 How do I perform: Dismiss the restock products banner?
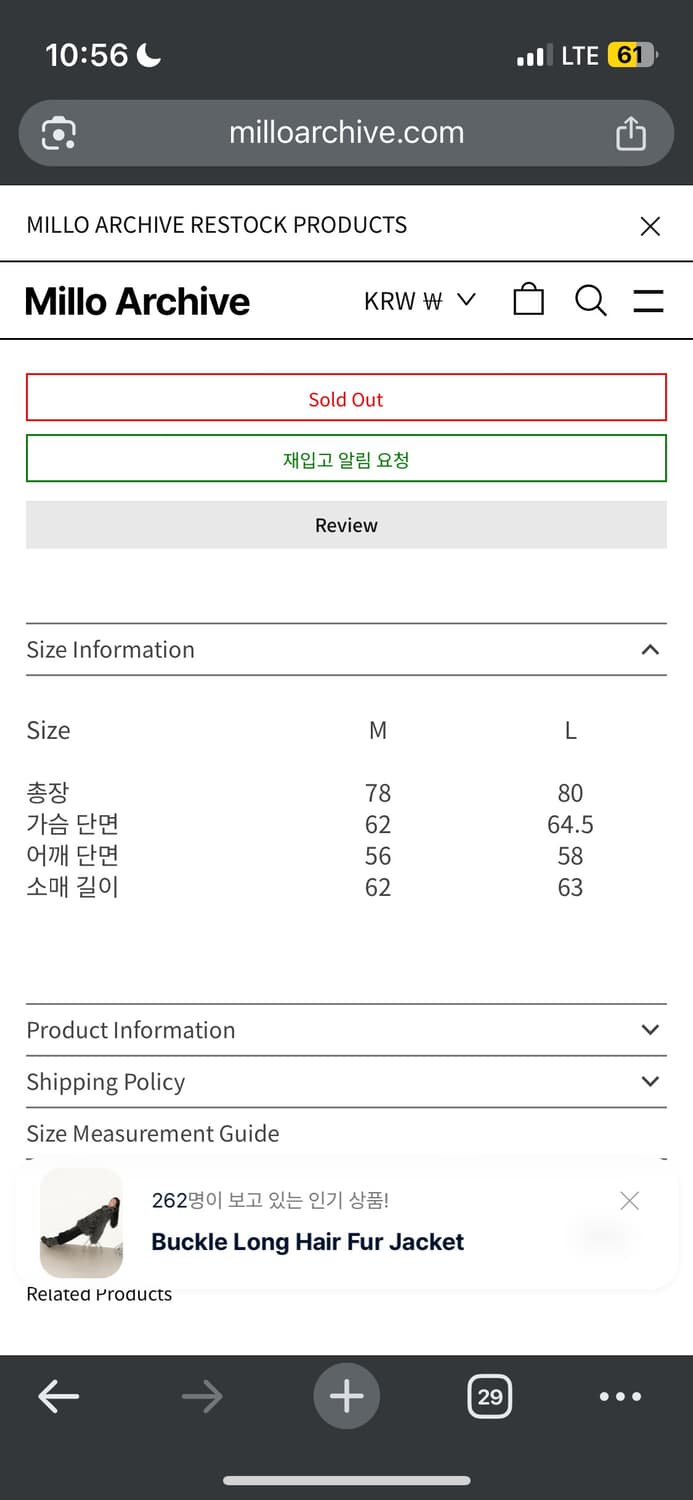(x=650, y=226)
